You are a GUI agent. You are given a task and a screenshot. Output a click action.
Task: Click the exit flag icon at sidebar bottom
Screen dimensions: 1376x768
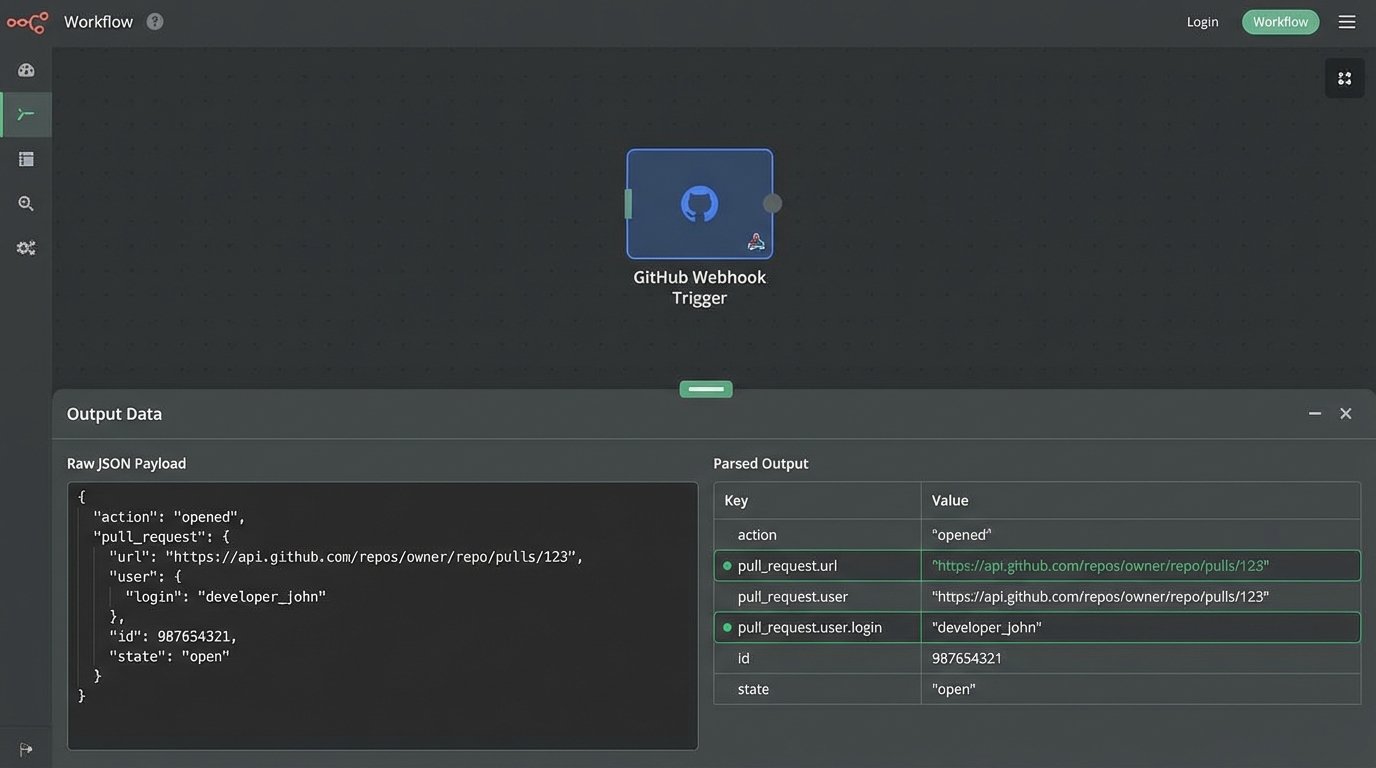pyautogui.click(x=25, y=748)
